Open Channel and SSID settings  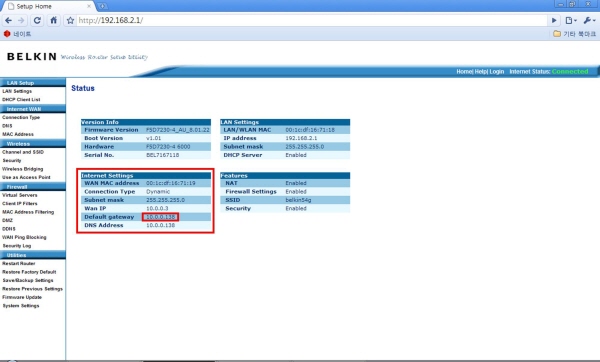(23, 152)
